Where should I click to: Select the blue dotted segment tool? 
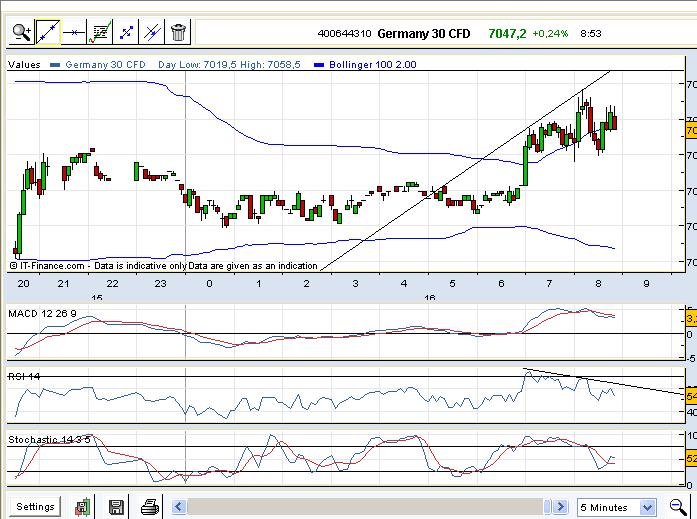126,32
